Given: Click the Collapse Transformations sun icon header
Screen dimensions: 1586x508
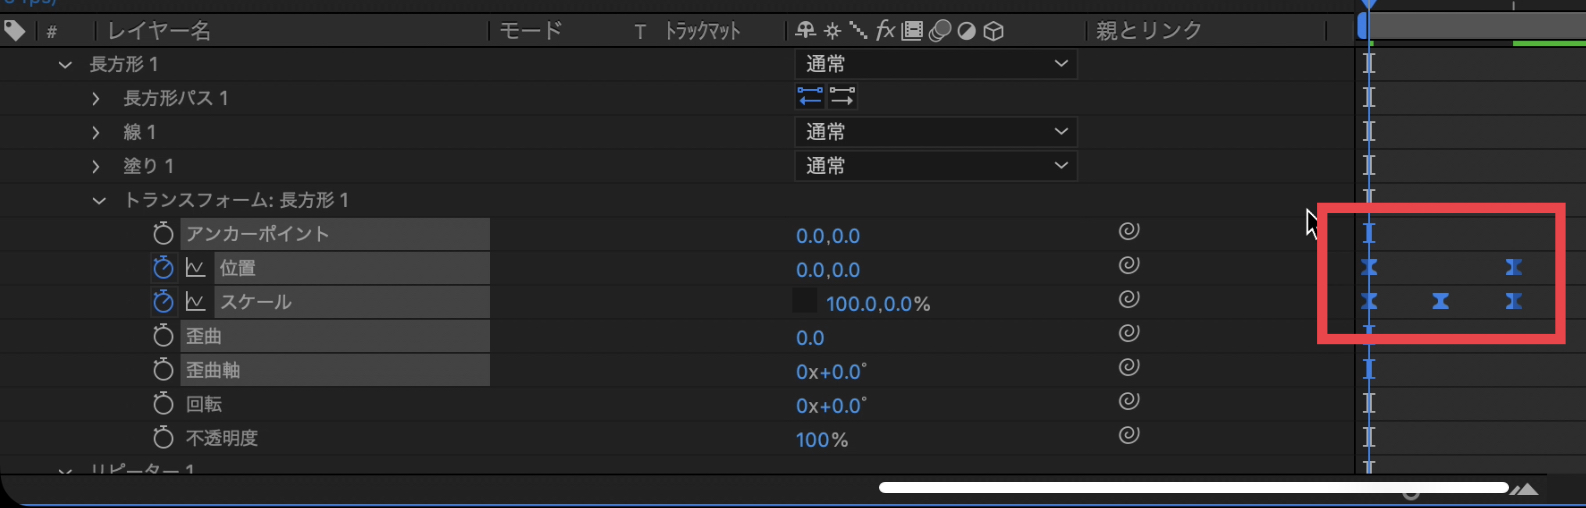Looking at the screenshot, I should (x=832, y=31).
